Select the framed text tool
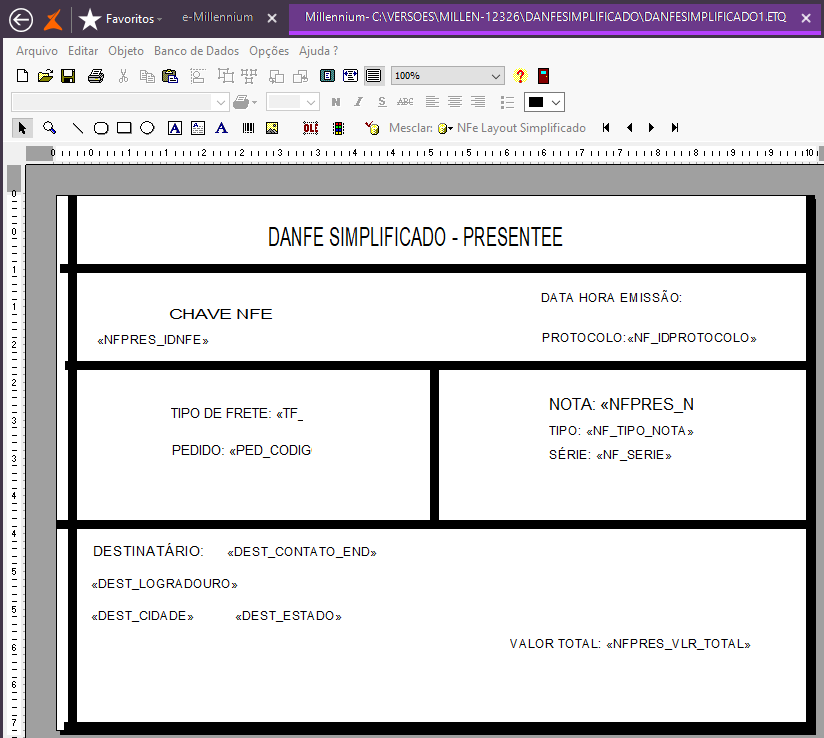Image resolution: width=824 pixels, height=738 pixels. point(175,128)
